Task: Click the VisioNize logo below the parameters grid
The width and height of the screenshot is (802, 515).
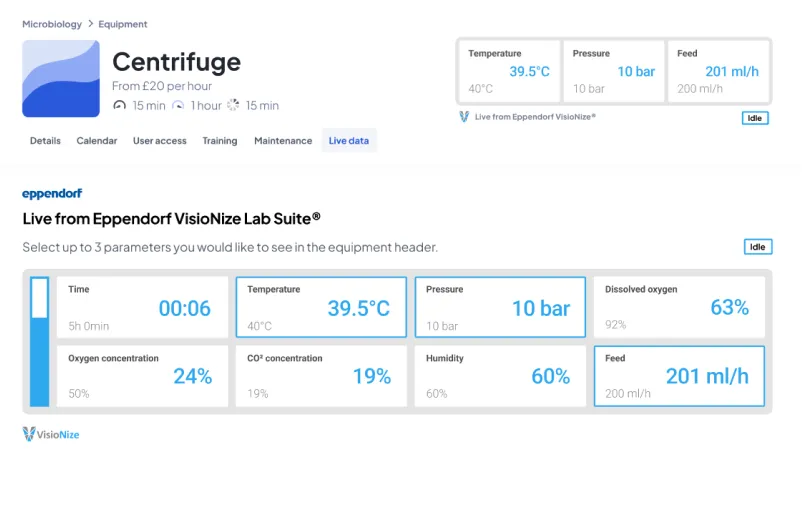Action: [x=51, y=434]
